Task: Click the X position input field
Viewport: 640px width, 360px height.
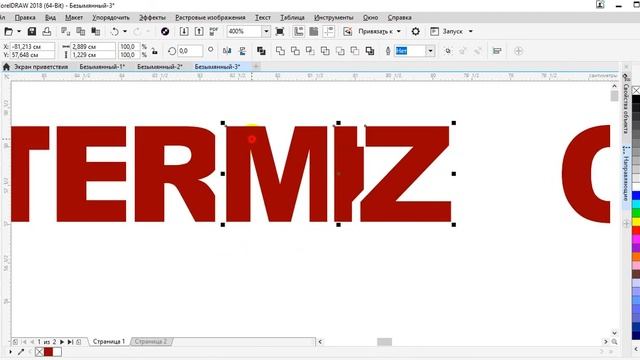Action: tap(33, 47)
